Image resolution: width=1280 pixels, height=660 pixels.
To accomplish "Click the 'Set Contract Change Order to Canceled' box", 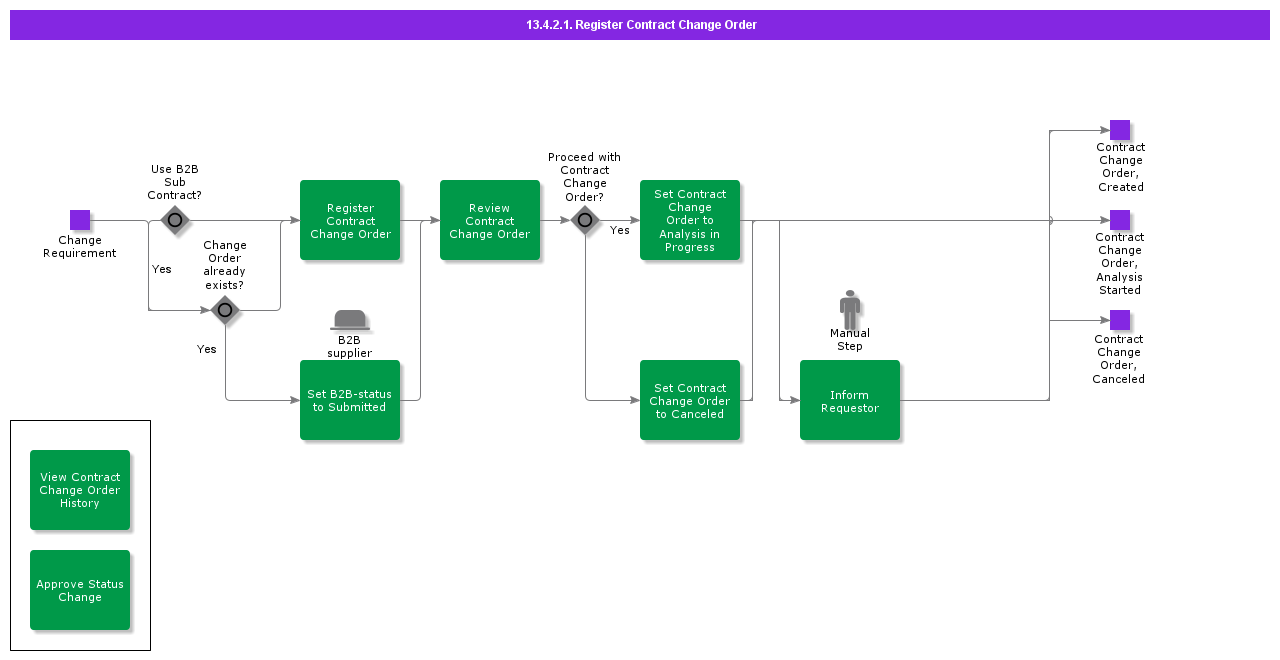I will 690,400.
